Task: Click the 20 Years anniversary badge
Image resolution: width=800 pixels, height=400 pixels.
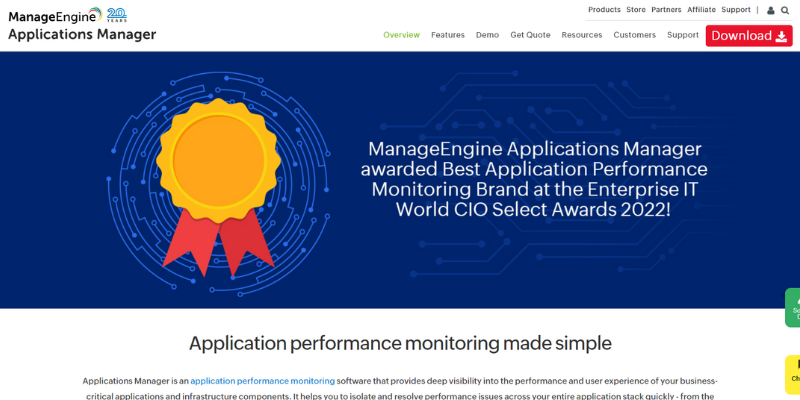Action: pos(117,15)
